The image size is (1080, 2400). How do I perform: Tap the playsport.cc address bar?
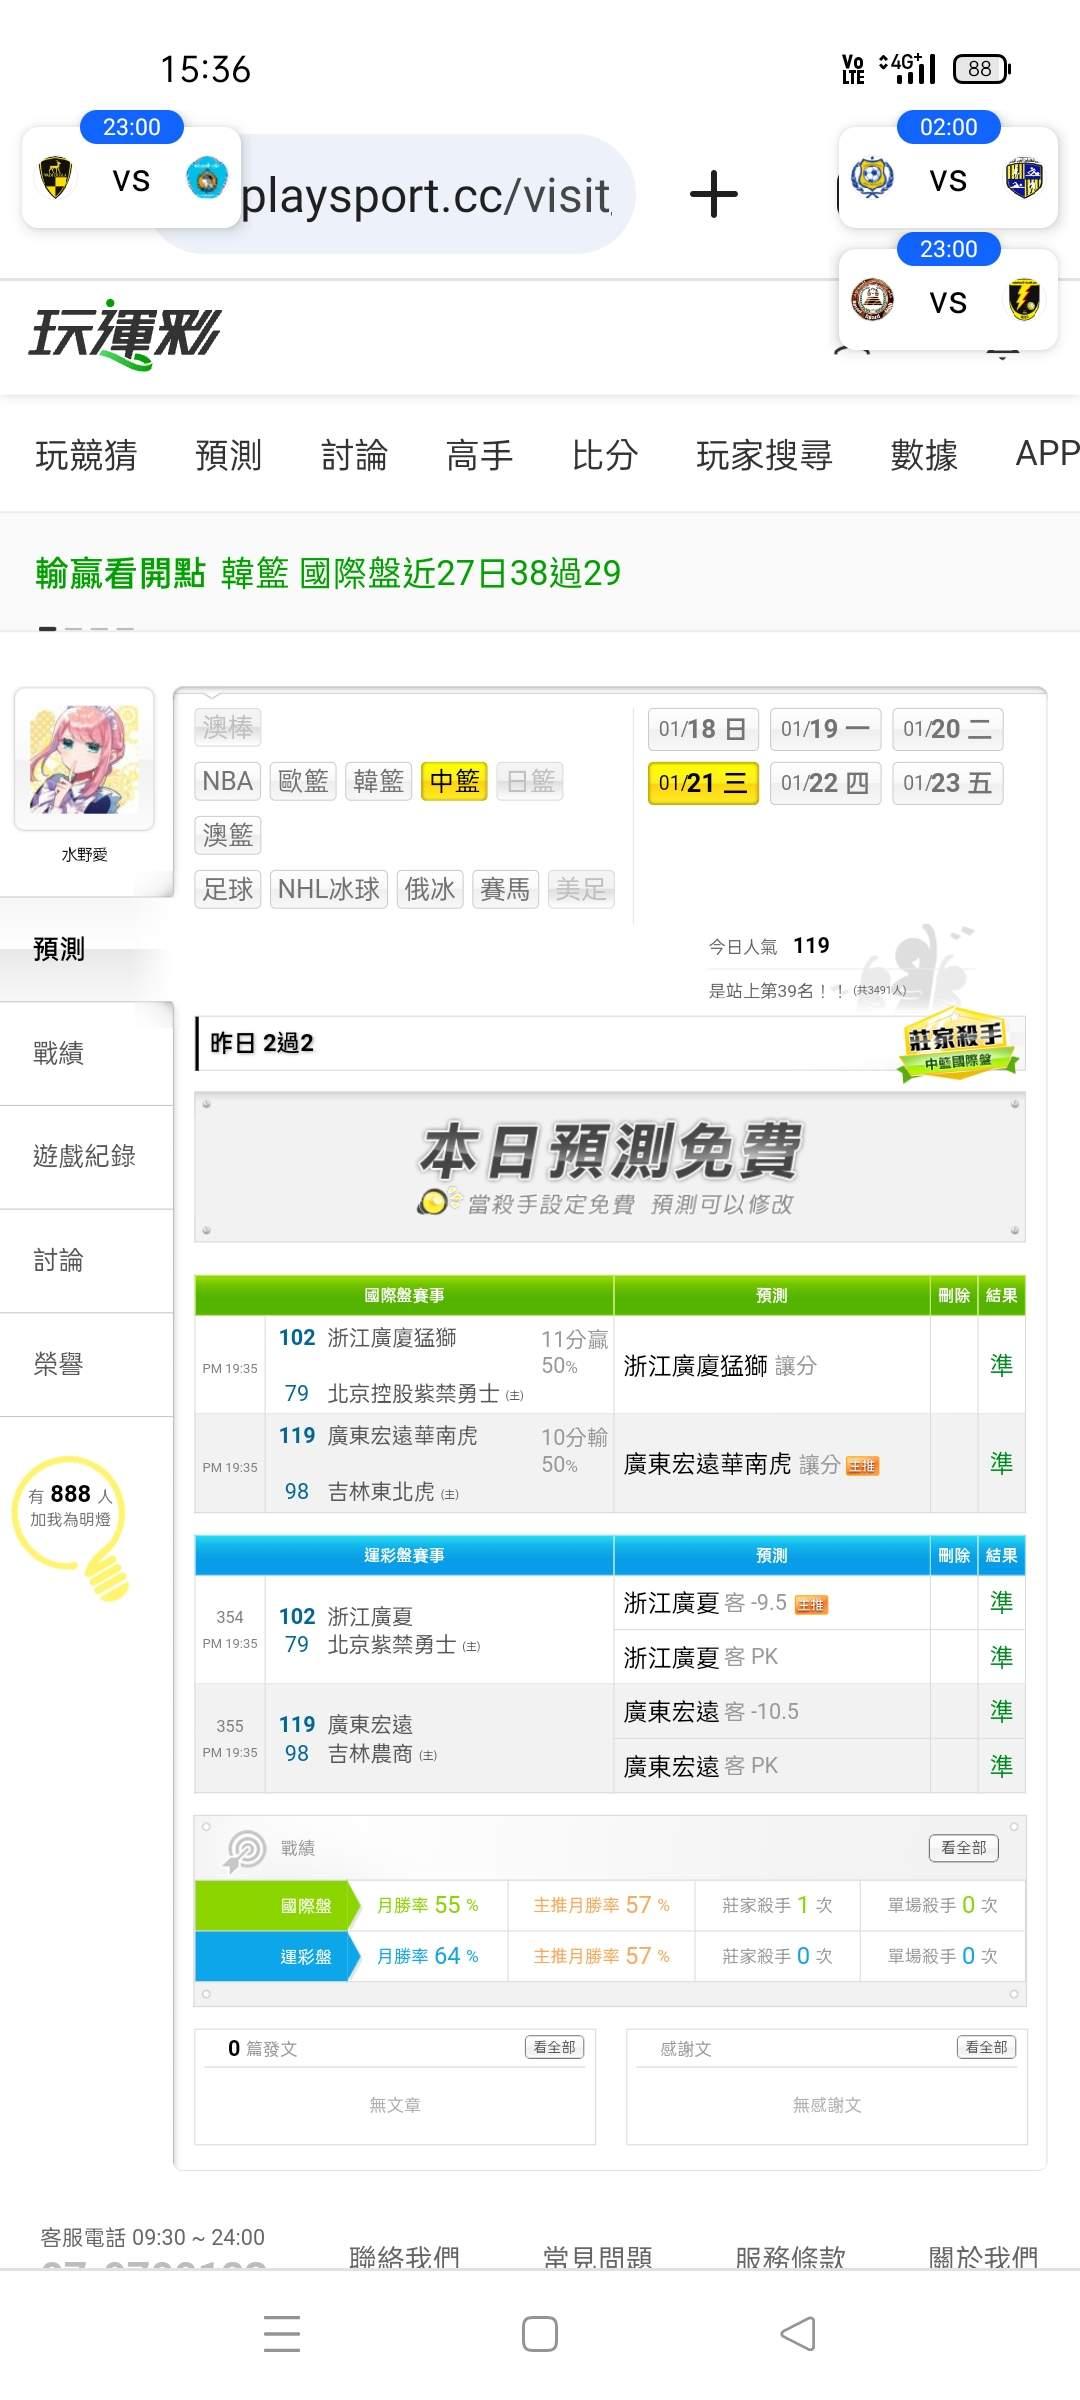(425, 195)
